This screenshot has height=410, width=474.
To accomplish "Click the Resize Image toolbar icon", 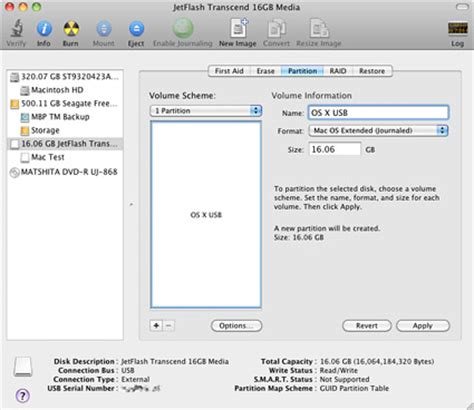I will (x=319, y=29).
